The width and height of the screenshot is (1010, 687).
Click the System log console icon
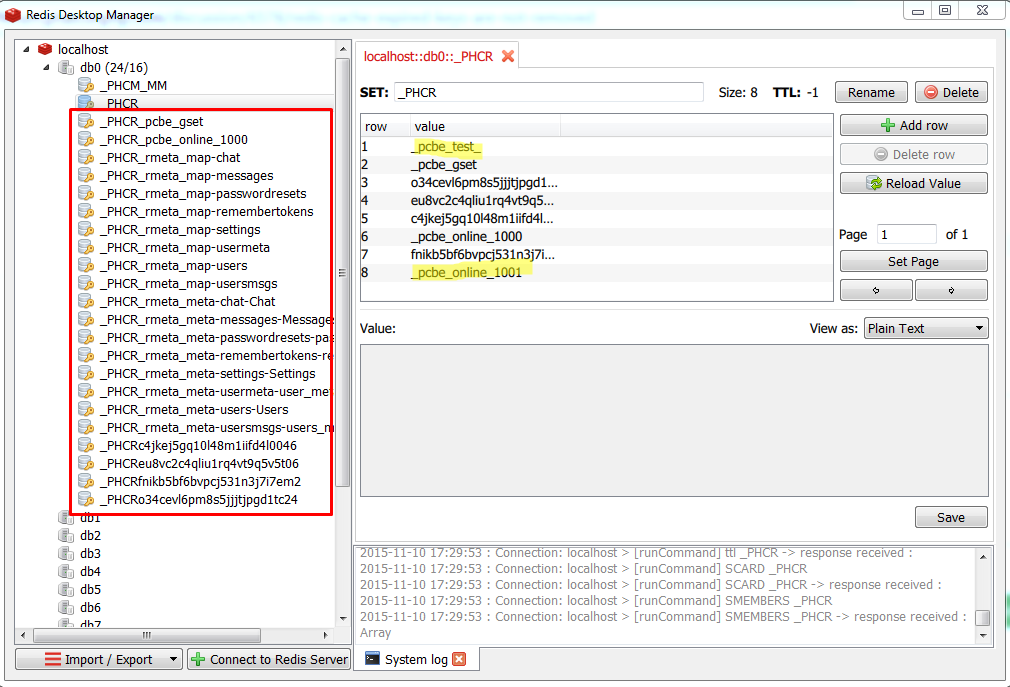pos(372,659)
